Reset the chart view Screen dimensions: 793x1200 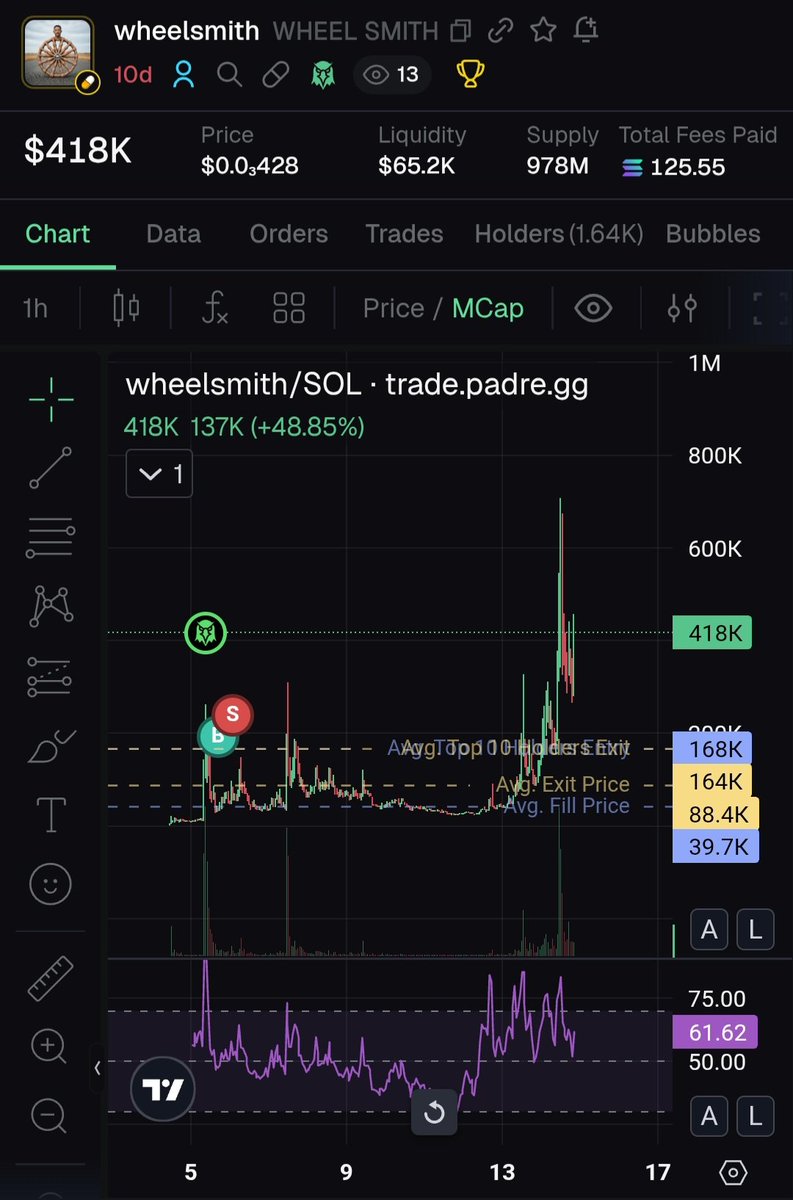coord(434,1112)
